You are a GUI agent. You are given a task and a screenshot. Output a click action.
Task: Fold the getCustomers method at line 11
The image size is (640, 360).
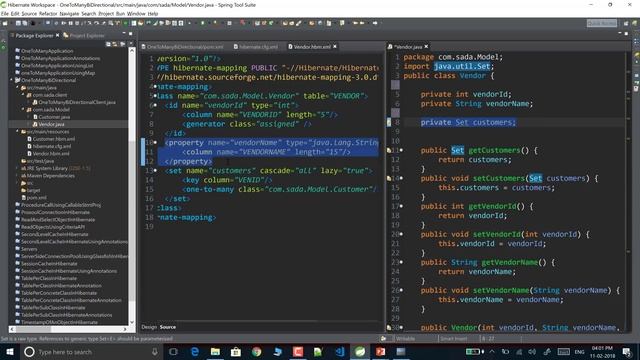pos(402,150)
